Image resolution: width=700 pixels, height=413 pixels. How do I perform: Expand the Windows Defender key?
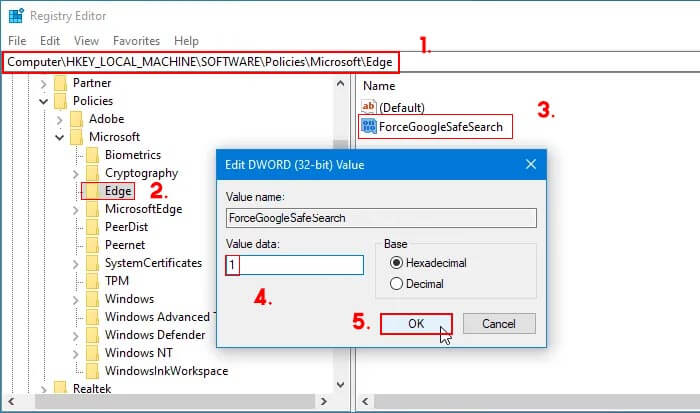click(x=75, y=336)
